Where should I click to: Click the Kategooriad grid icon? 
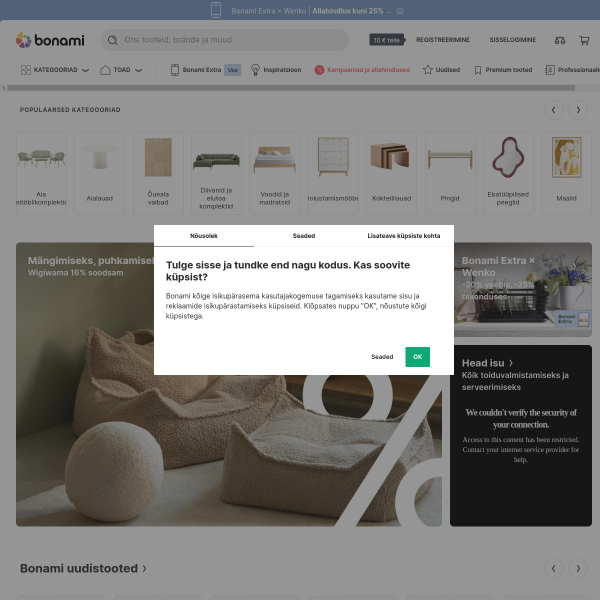[x=26, y=70]
